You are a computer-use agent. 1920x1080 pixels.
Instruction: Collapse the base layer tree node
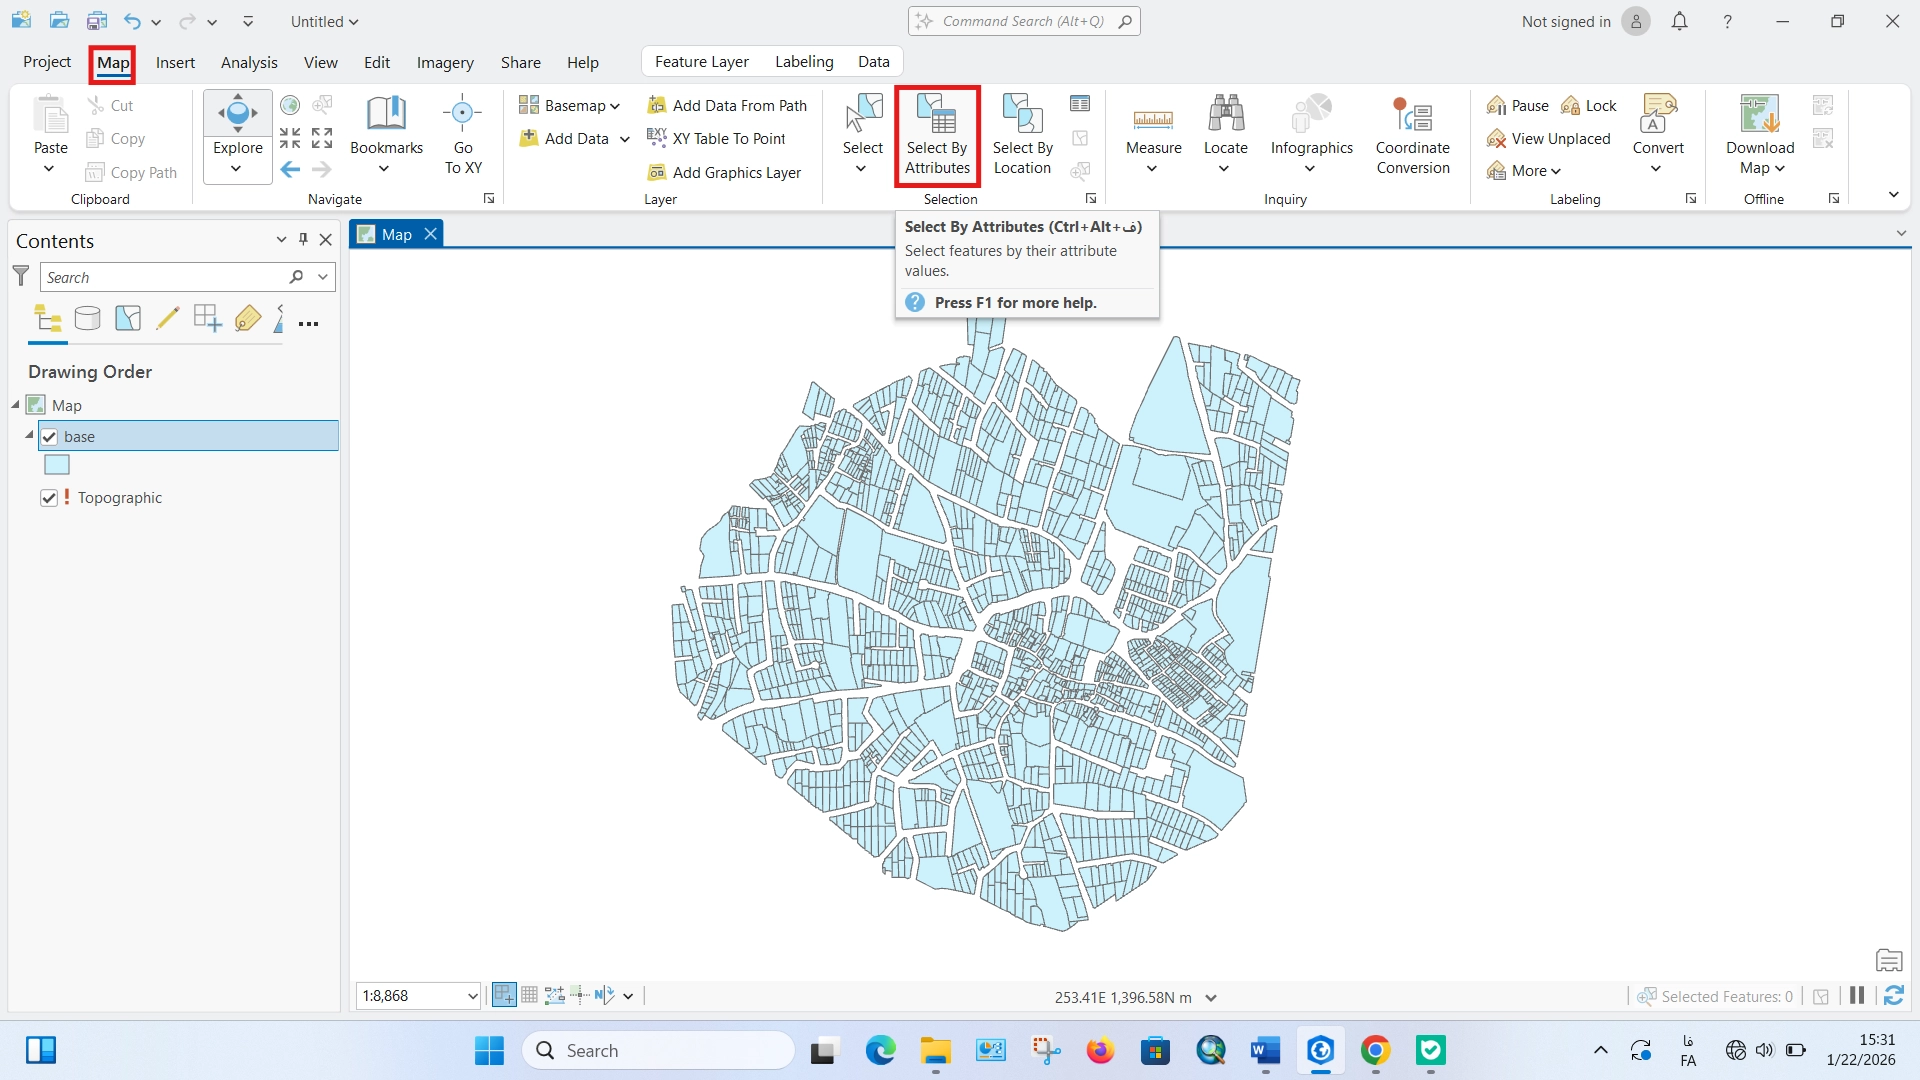click(x=29, y=435)
